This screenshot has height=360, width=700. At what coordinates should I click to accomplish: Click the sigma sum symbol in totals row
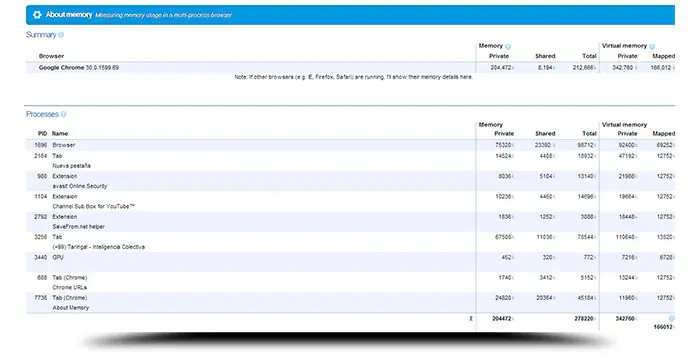click(x=471, y=319)
